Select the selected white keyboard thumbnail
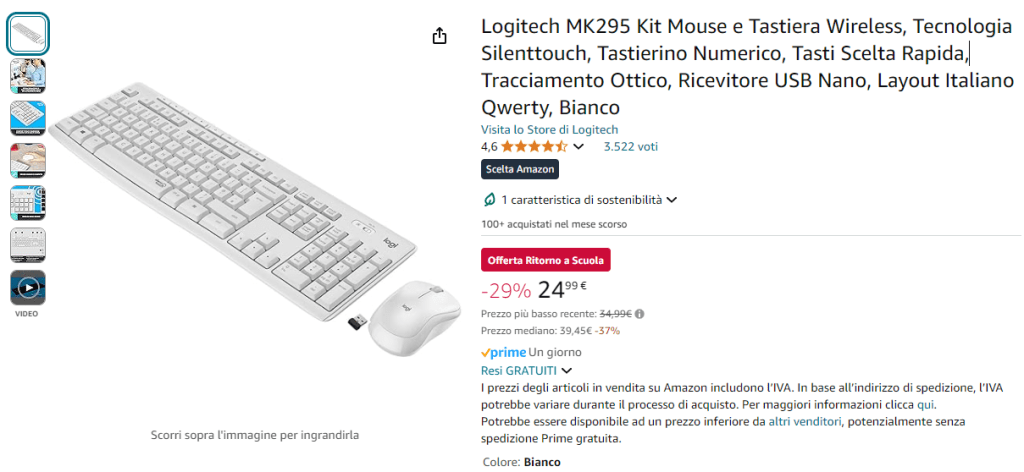This screenshot has height=472, width=1024. pos(28,35)
